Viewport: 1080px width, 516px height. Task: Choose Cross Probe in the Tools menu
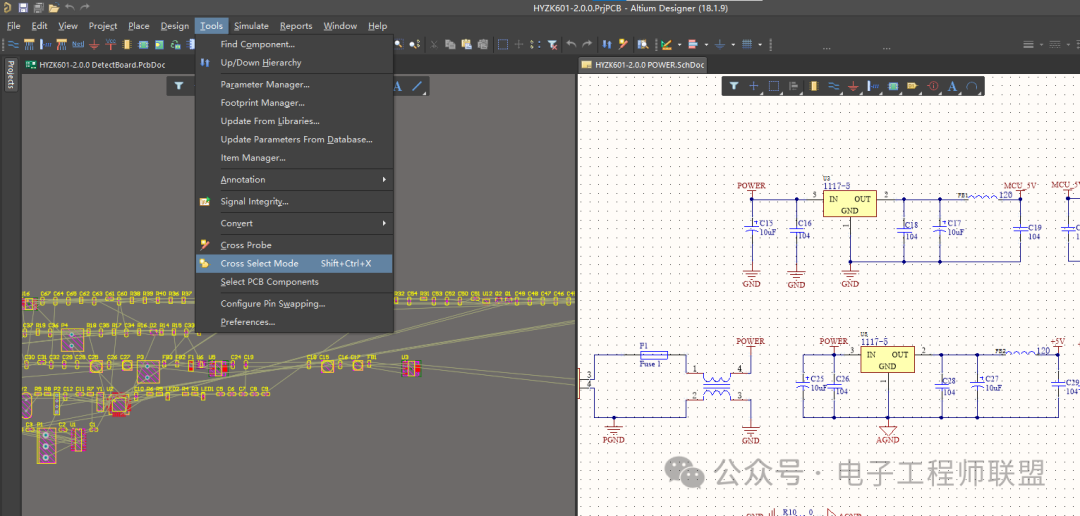pos(294,245)
